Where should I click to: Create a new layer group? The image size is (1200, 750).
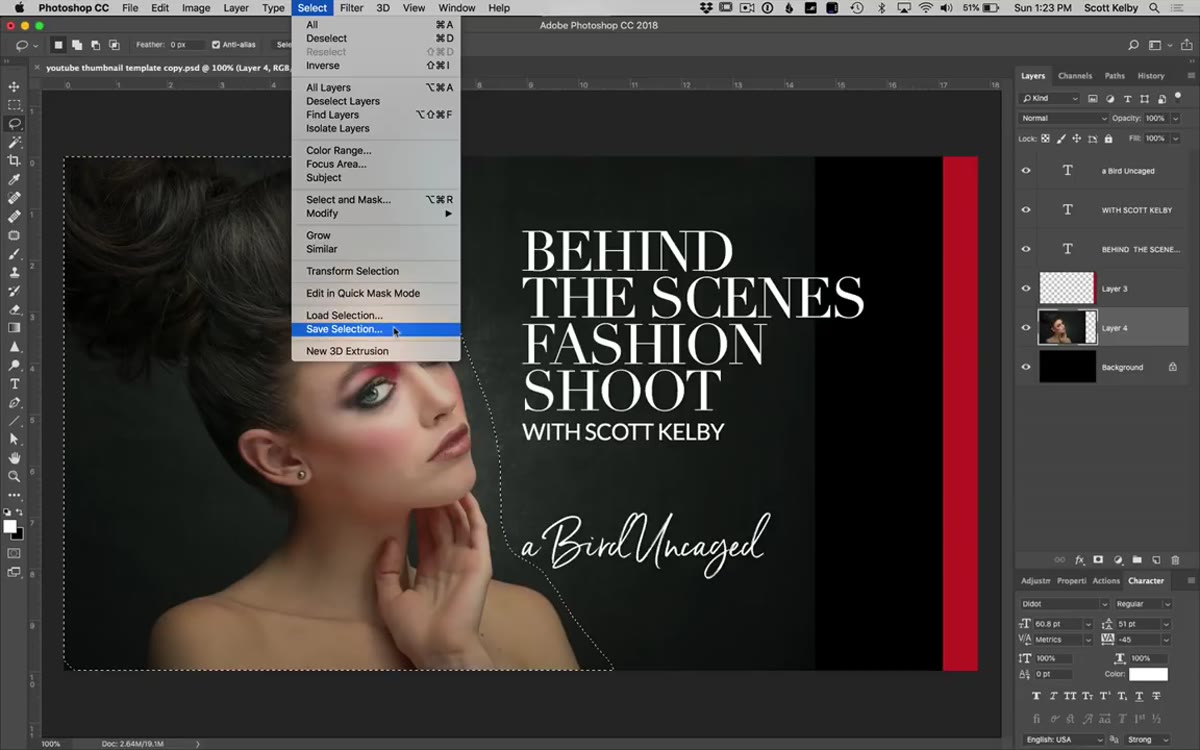(x=1136, y=560)
